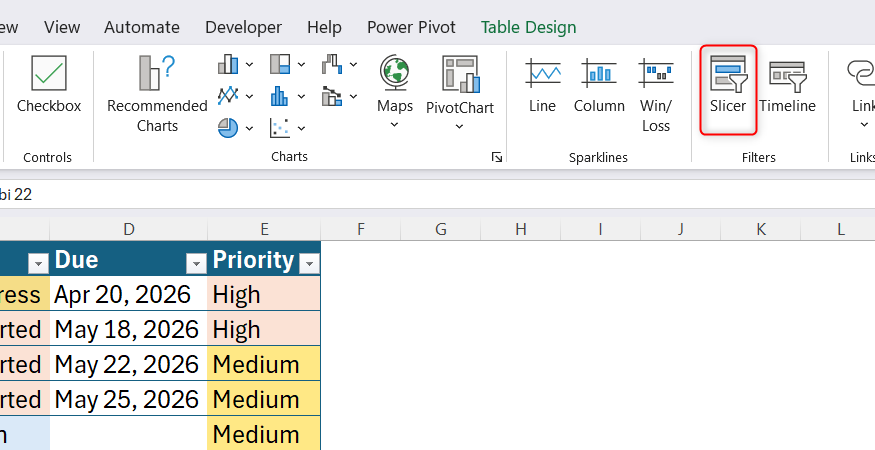Open the Developer tab

243,27
